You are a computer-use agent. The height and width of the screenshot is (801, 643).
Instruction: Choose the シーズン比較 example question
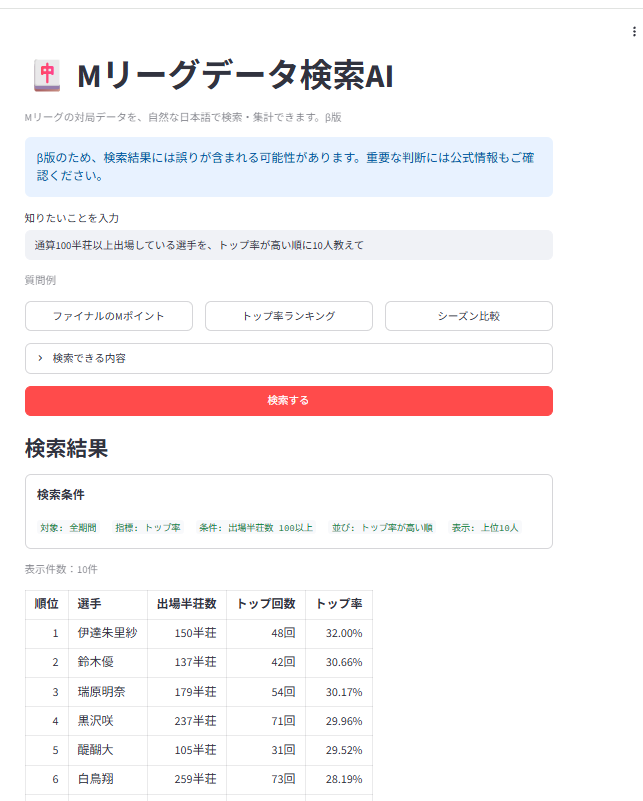469,316
